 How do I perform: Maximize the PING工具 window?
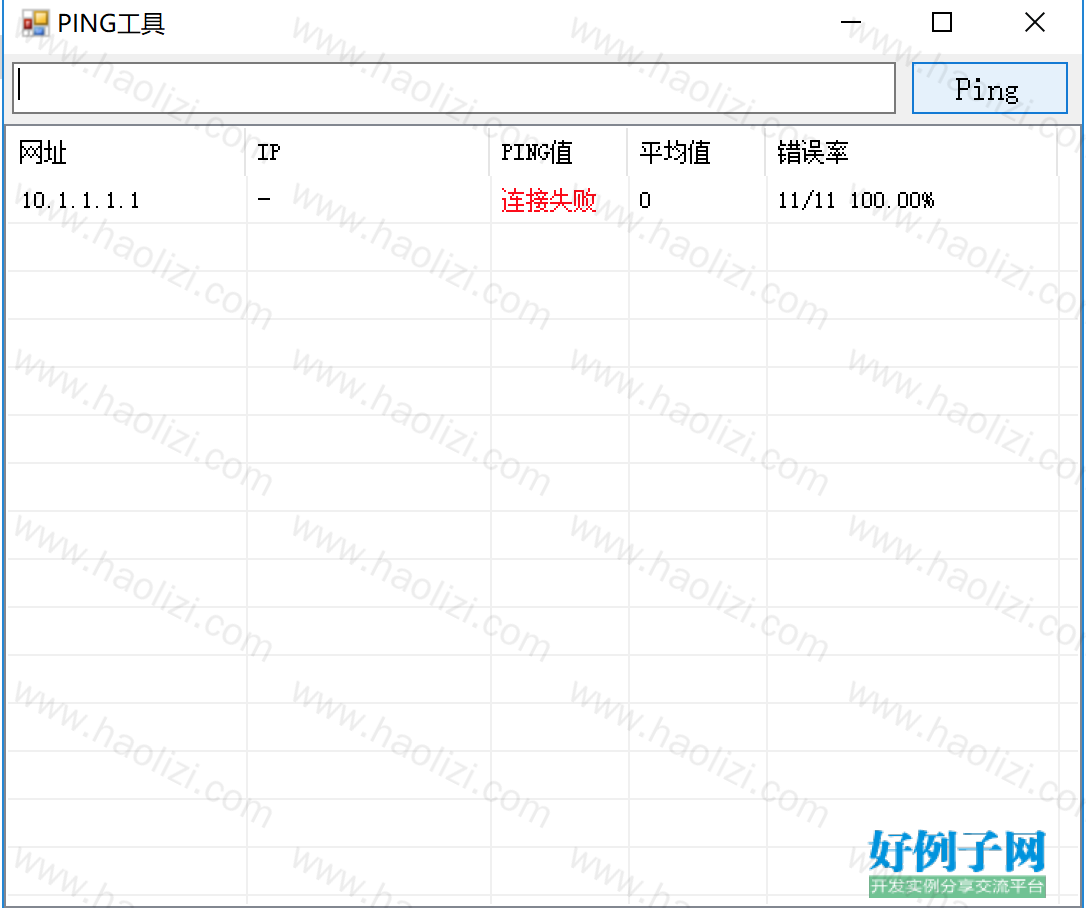941,23
